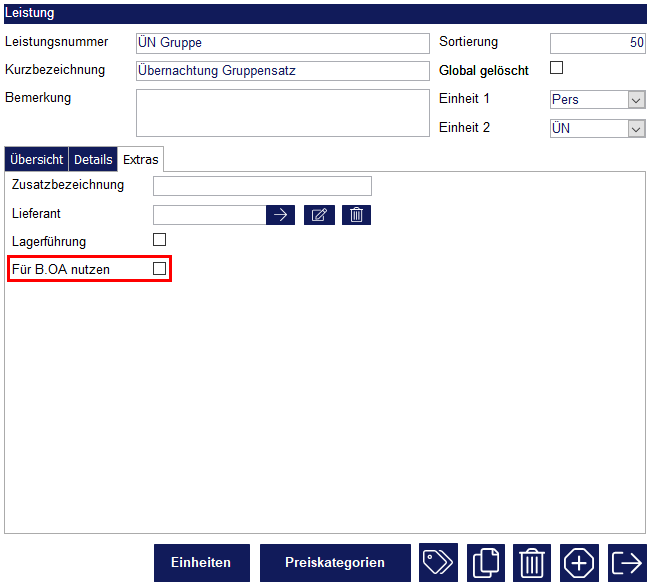The image size is (651, 586).
Task: Open the Einheit 1 dropdown
Action: coord(597,100)
